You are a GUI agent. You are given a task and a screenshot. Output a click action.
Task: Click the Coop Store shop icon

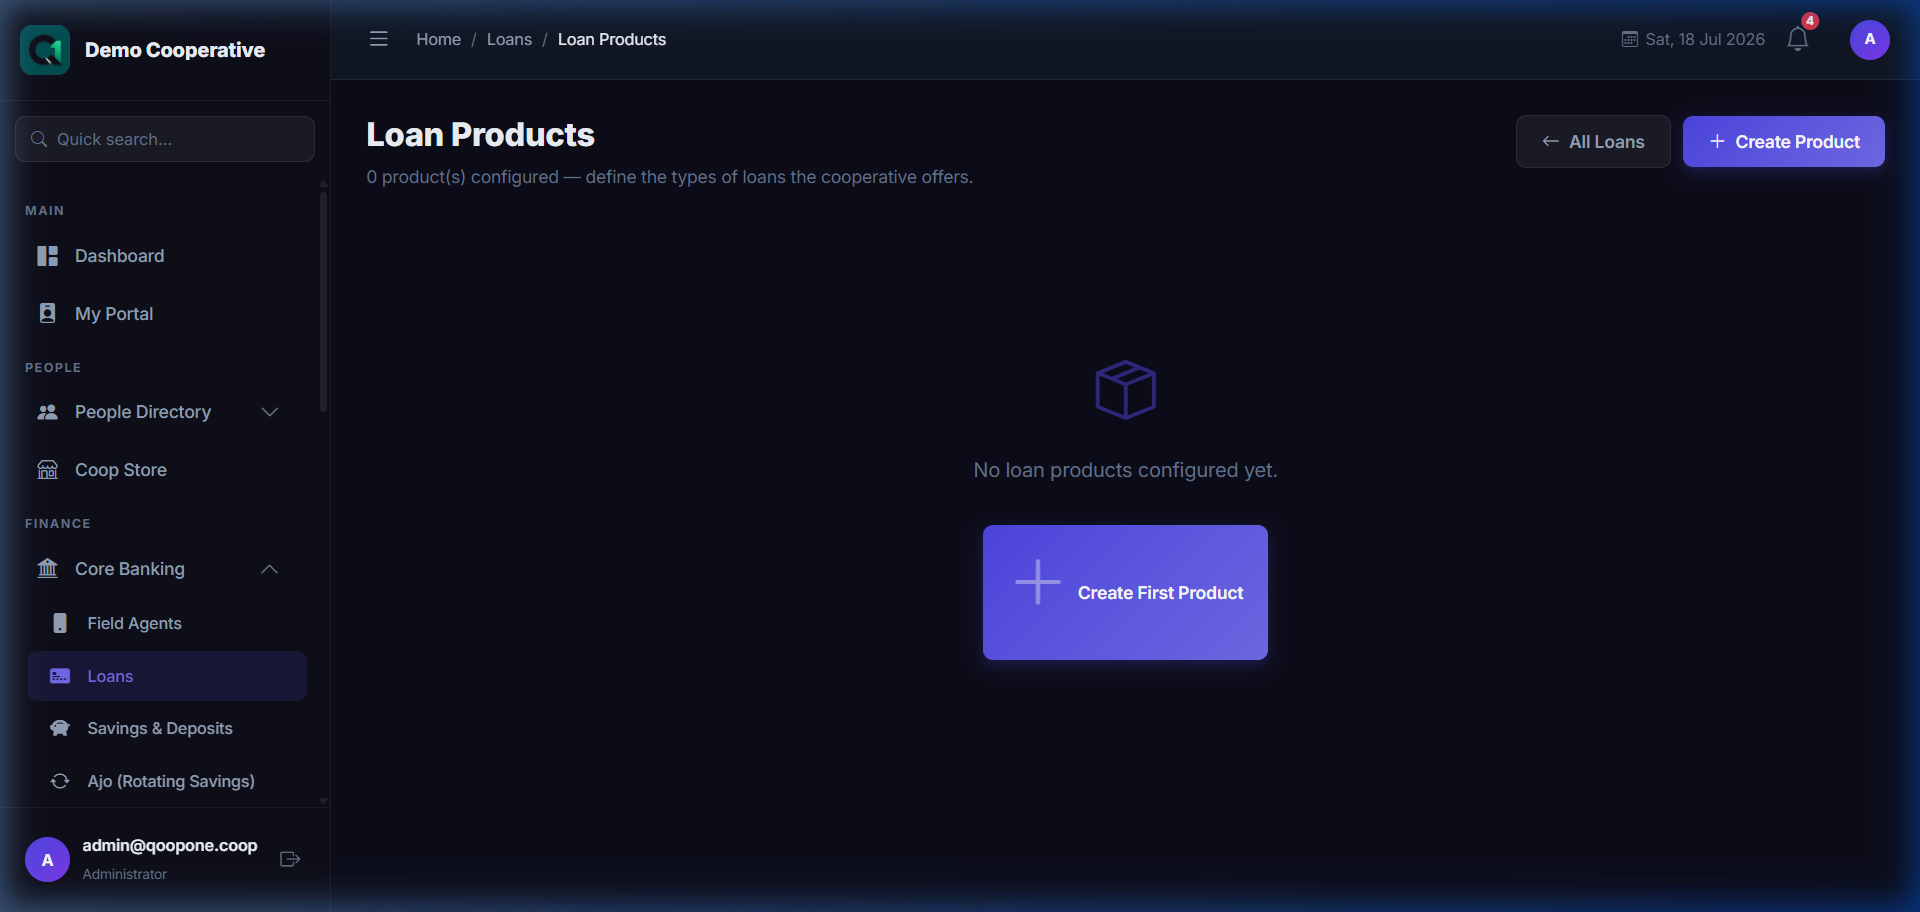pos(47,470)
